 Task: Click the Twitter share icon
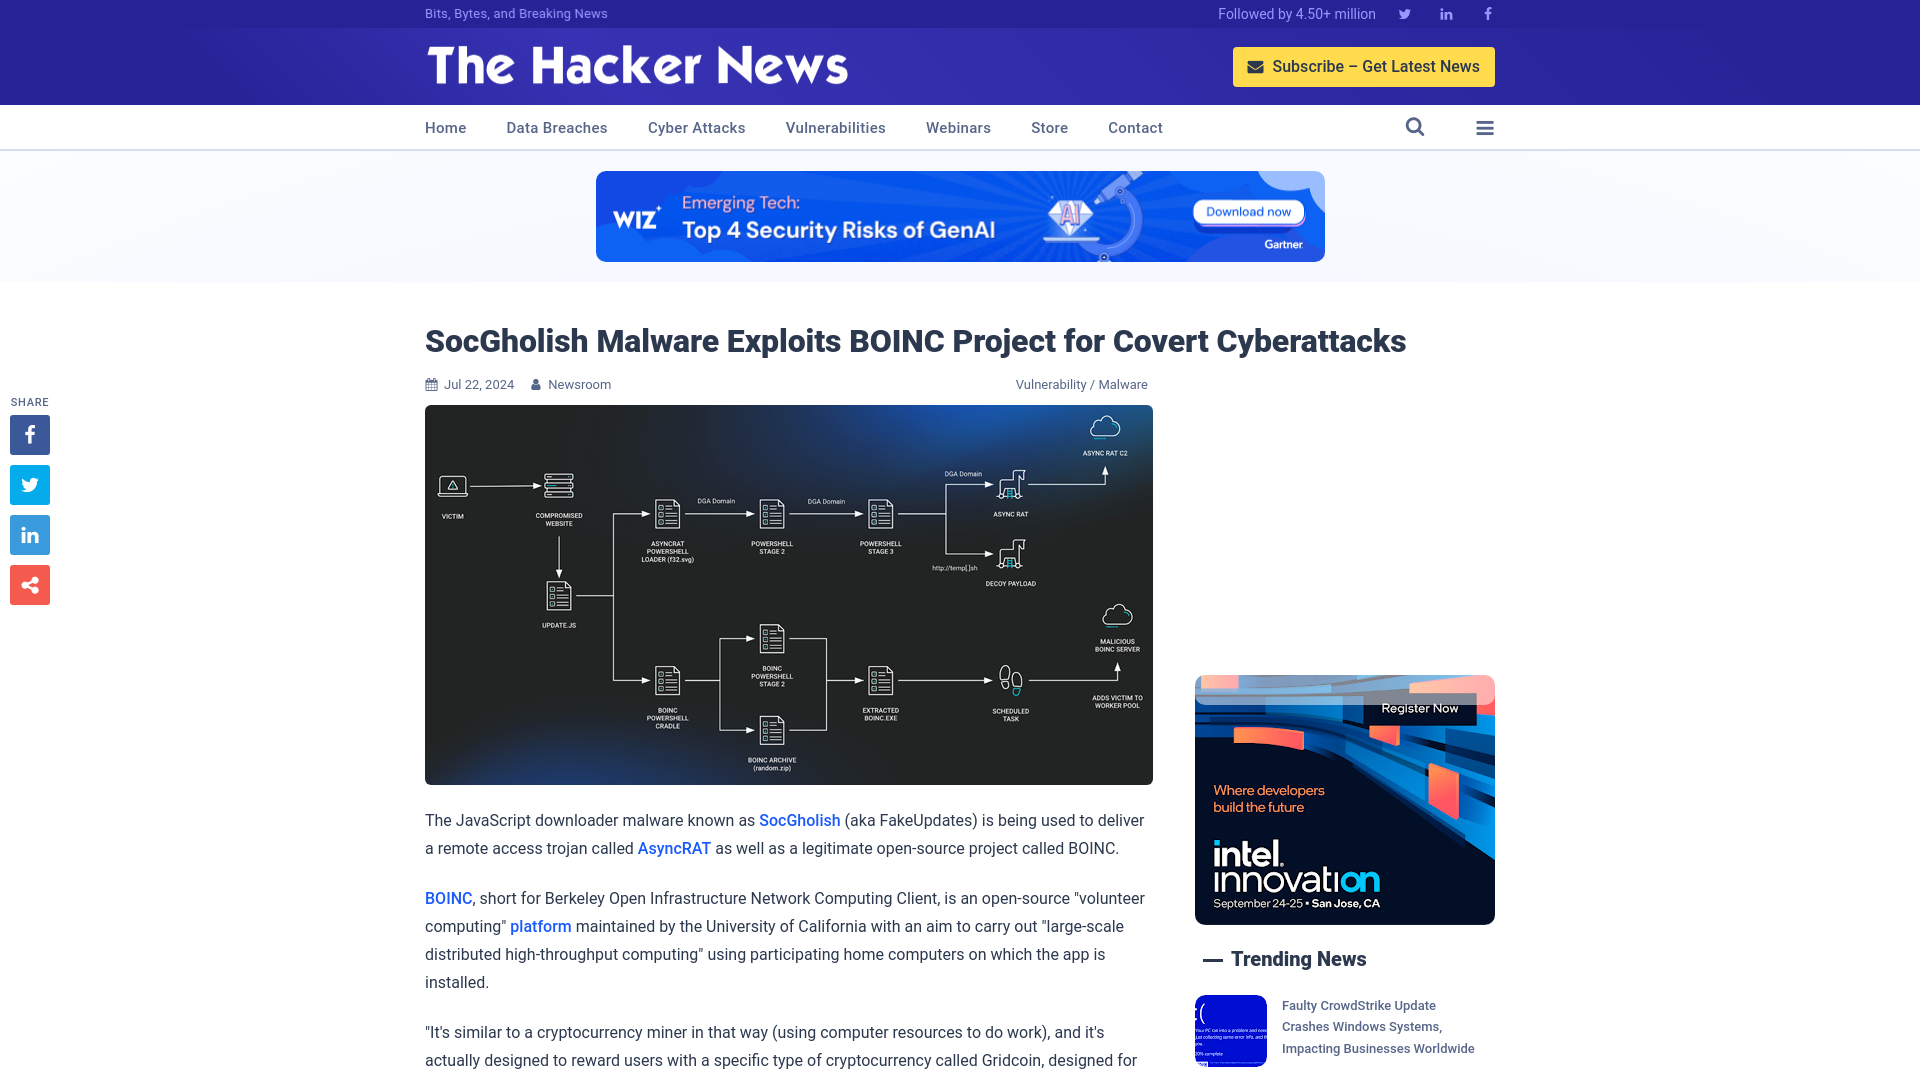[x=29, y=484]
